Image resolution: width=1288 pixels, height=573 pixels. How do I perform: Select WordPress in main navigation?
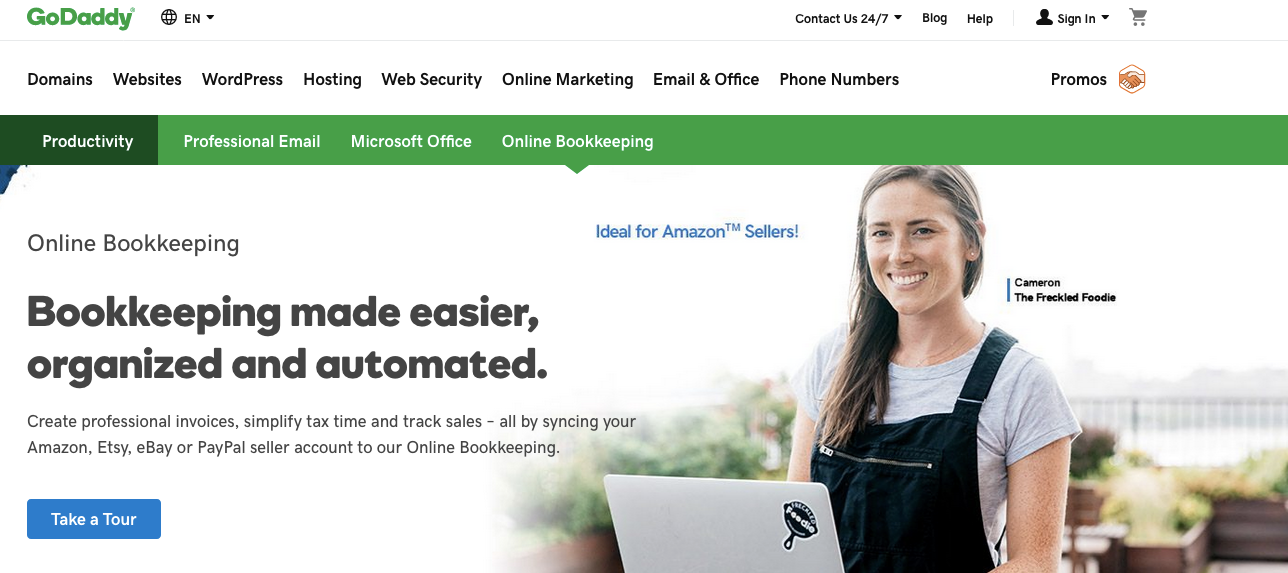tap(242, 79)
